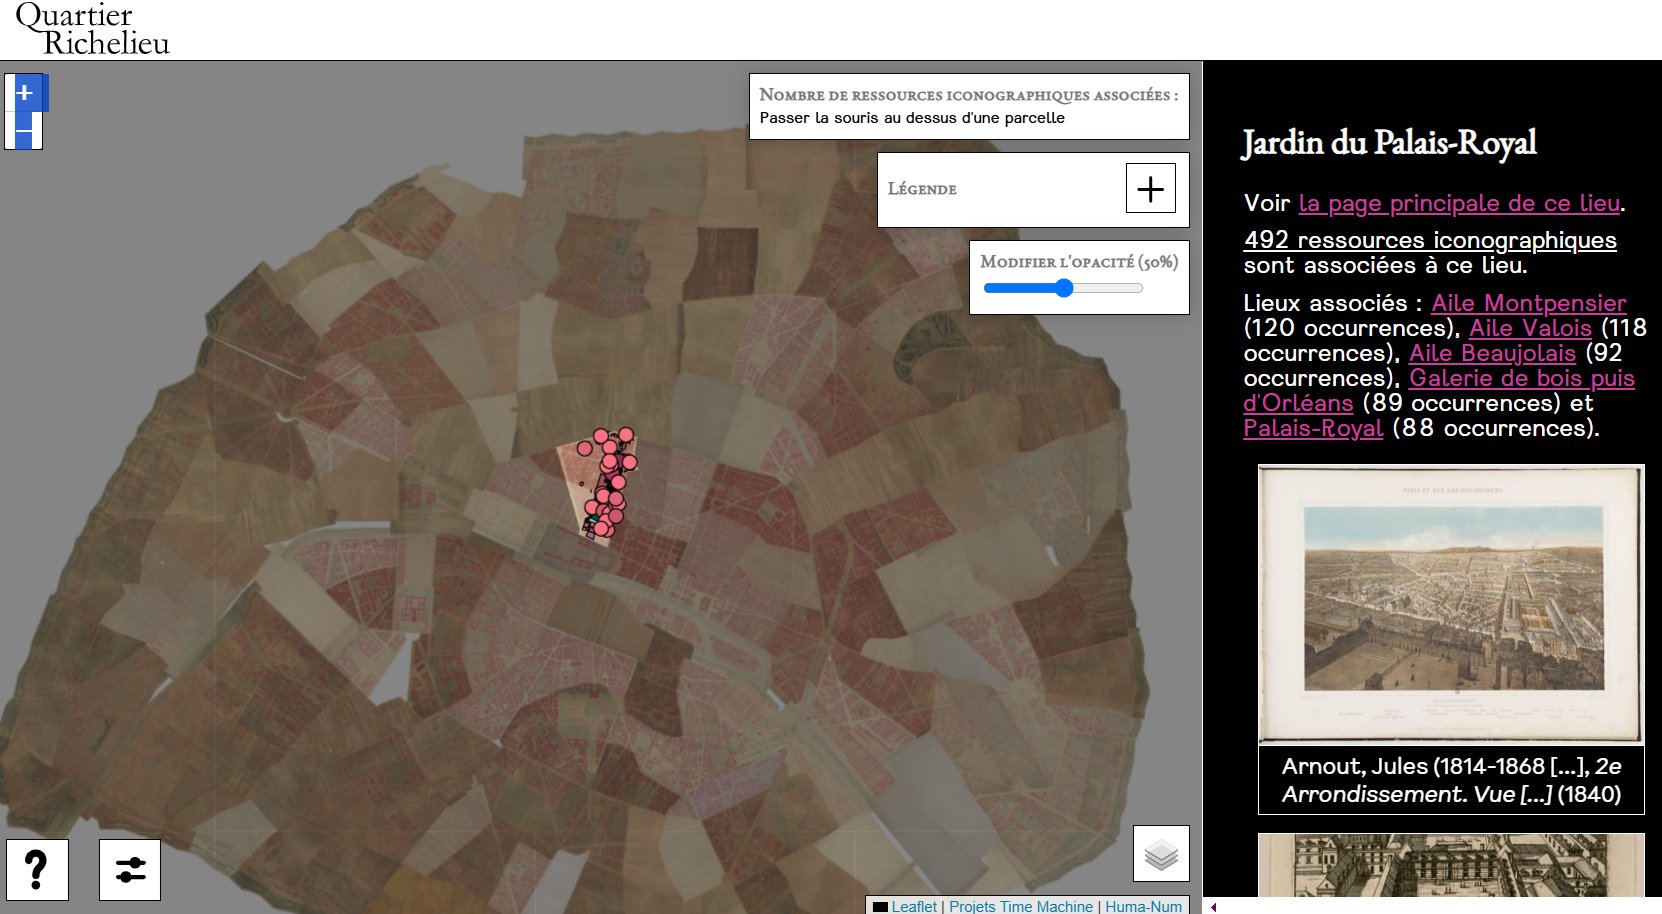This screenshot has height=914, width=1662.
Task: Open la page principale de ce lieu
Action: (x=1459, y=203)
